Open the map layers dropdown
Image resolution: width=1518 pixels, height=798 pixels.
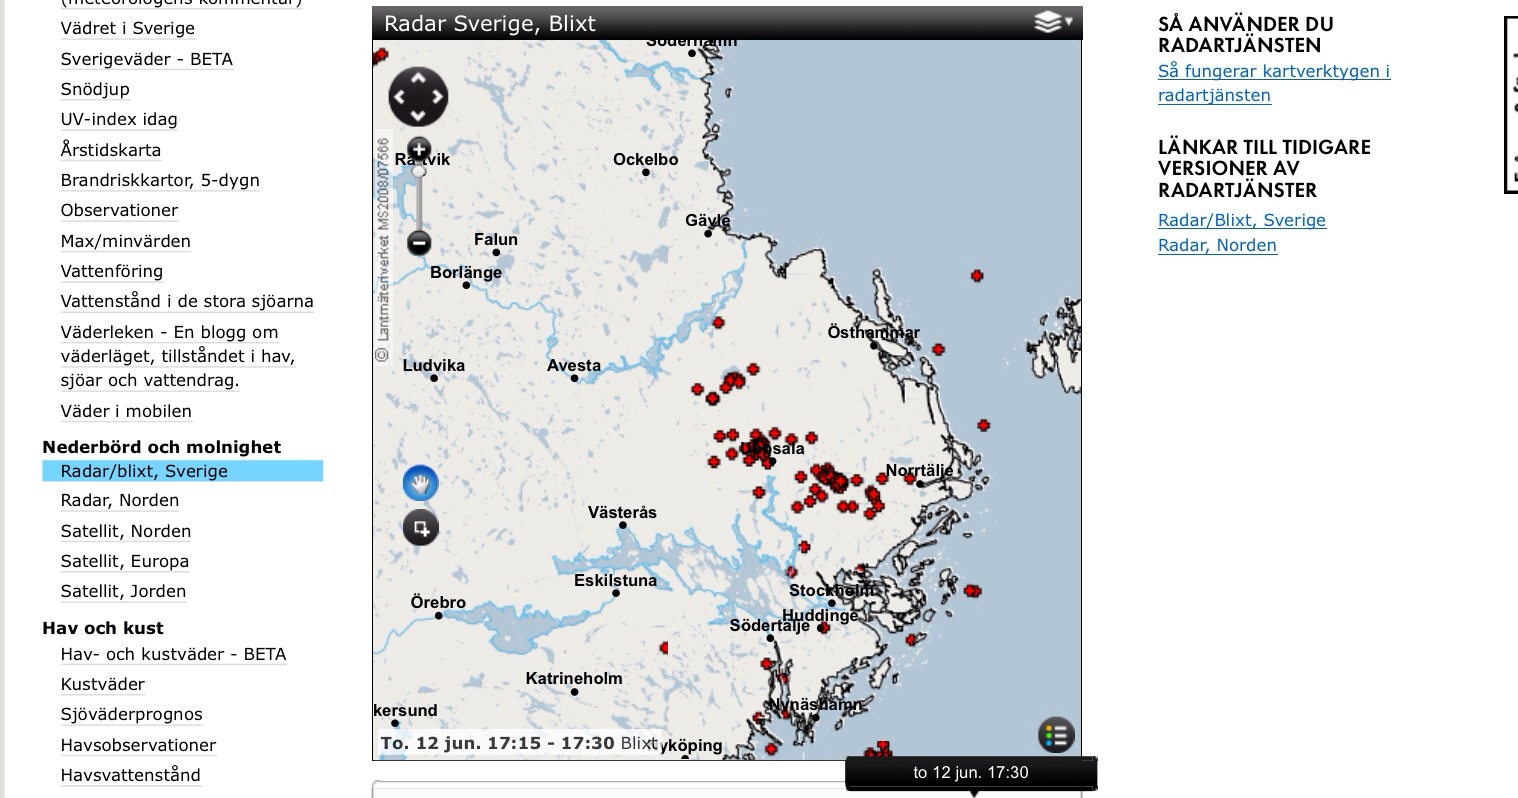tap(1053, 22)
